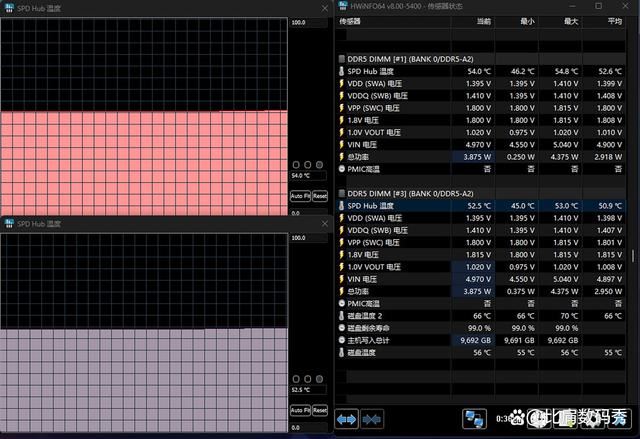Image resolution: width=640 pixels, height=439 pixels.
Task: Open the network remote monitoring icon
Action: coord(473,417)
